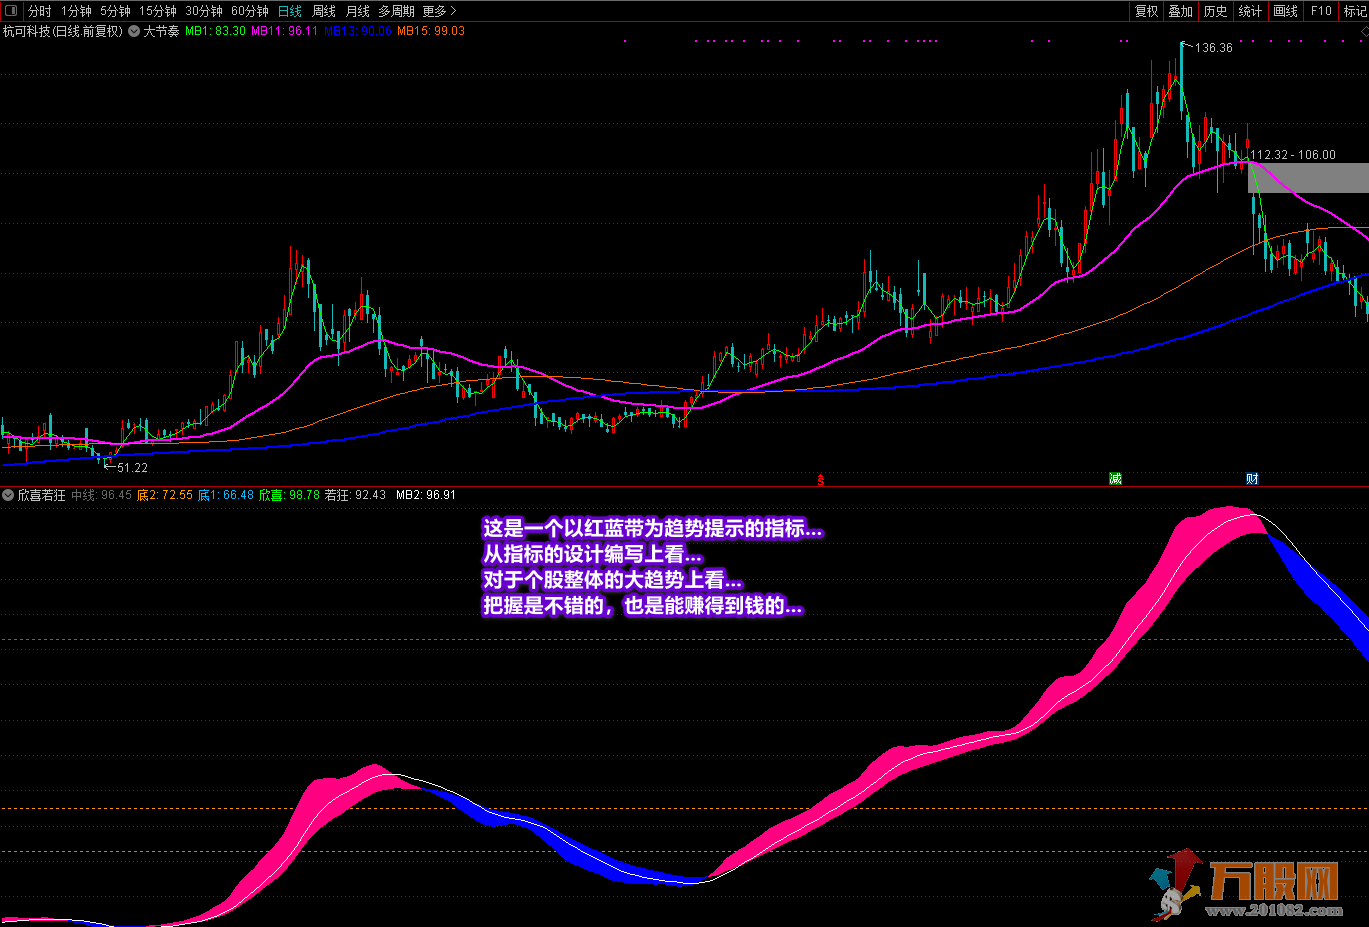Screen dimensions: 1369x927
Task: Click the blue 财 marker on time axis
Action: pos(1252,479)
